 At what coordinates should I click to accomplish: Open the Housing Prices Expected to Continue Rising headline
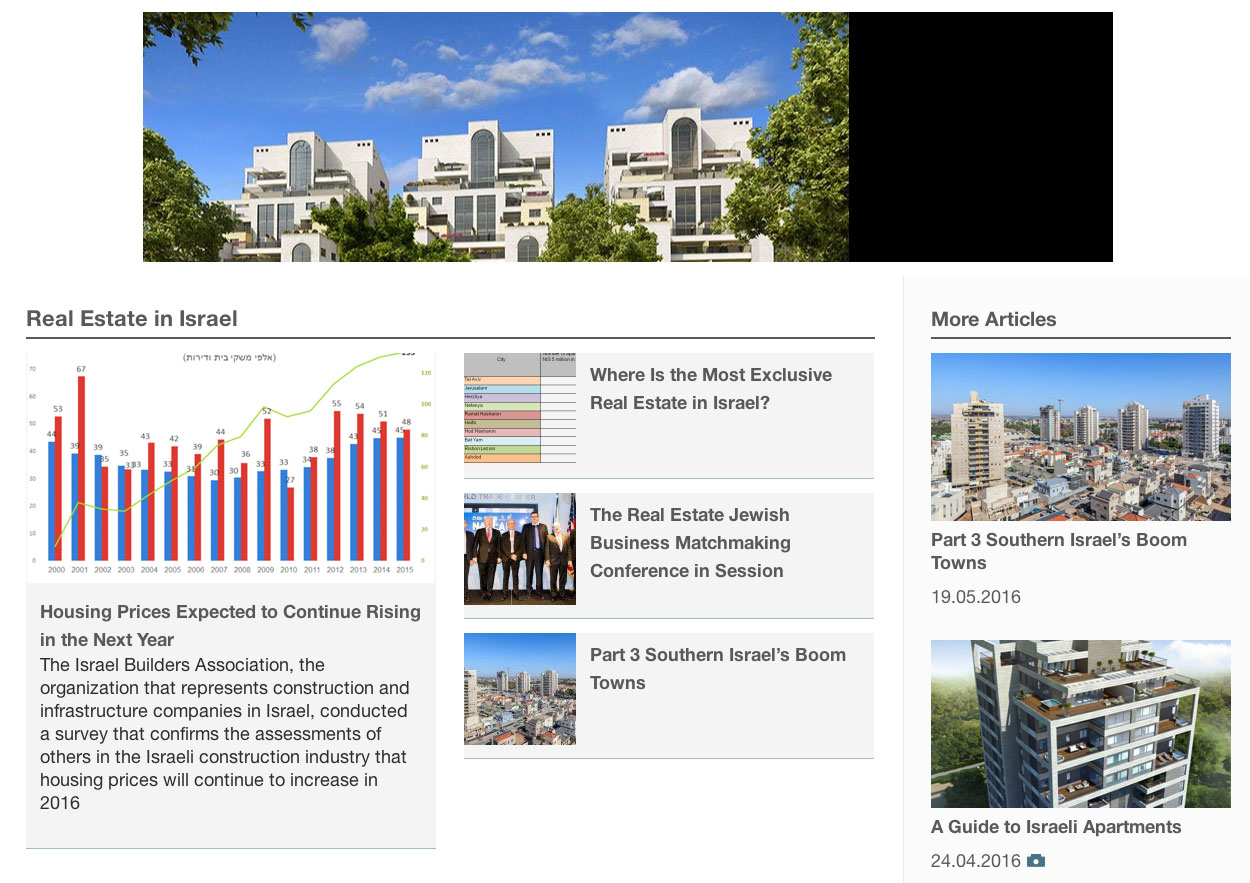point(230,625)
